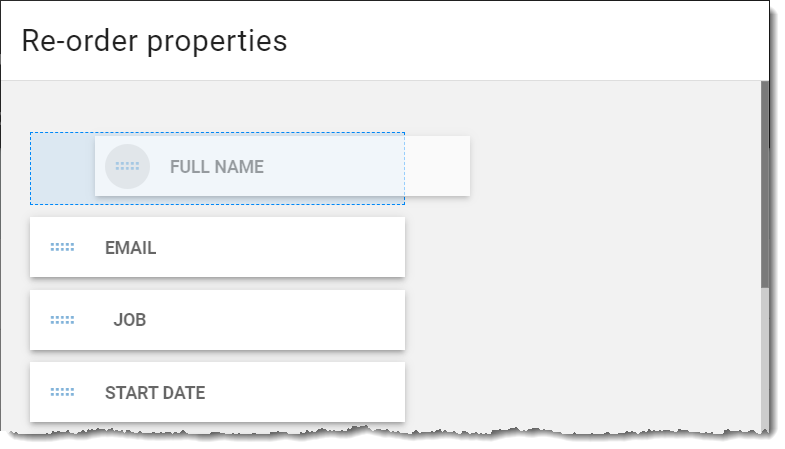Image resolution: width=785 pixels, height=449 pixels.
Task: Click the "Re-order properties" dialog title
Action: (154, 41)
